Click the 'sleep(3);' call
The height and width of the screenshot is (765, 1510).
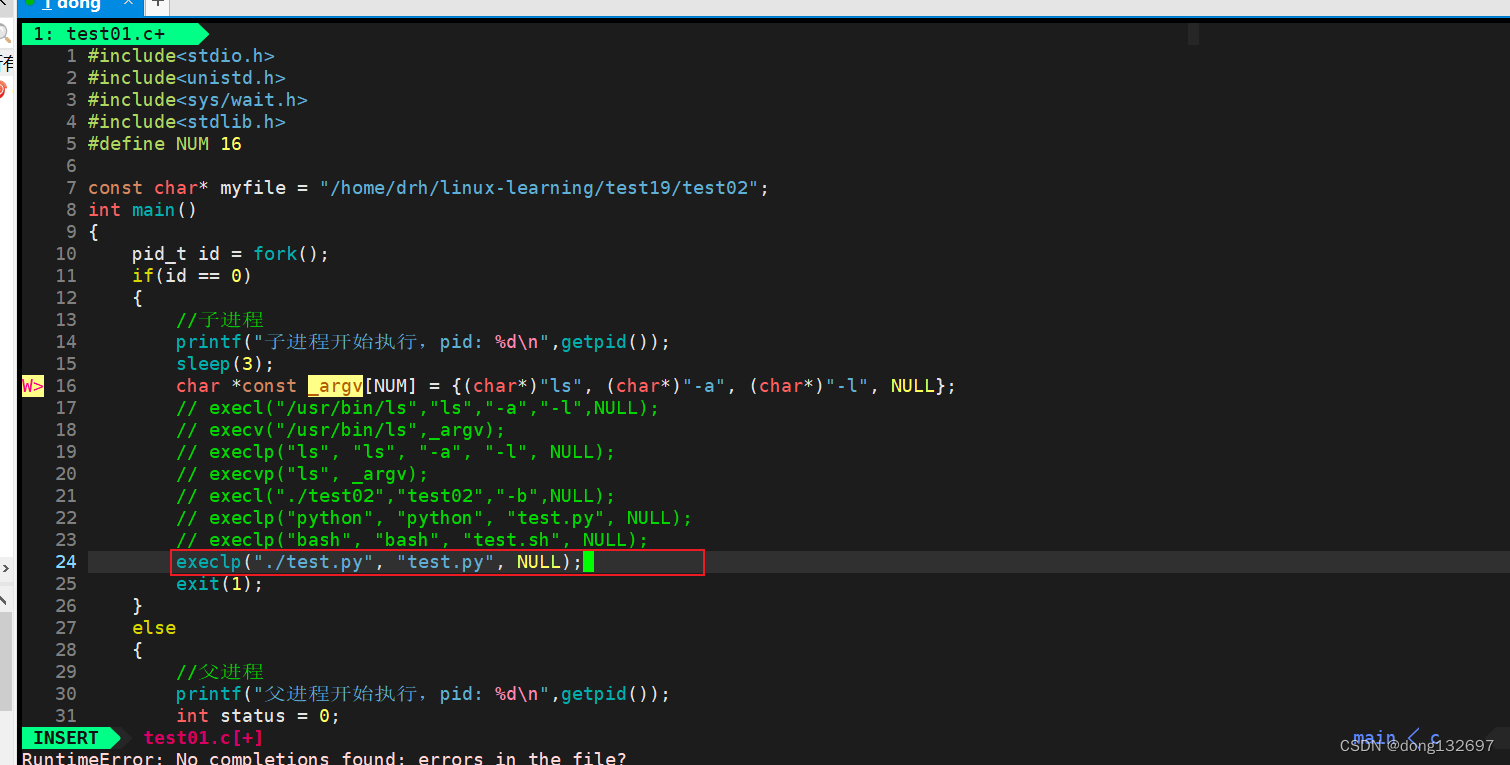tap(225, 364)
